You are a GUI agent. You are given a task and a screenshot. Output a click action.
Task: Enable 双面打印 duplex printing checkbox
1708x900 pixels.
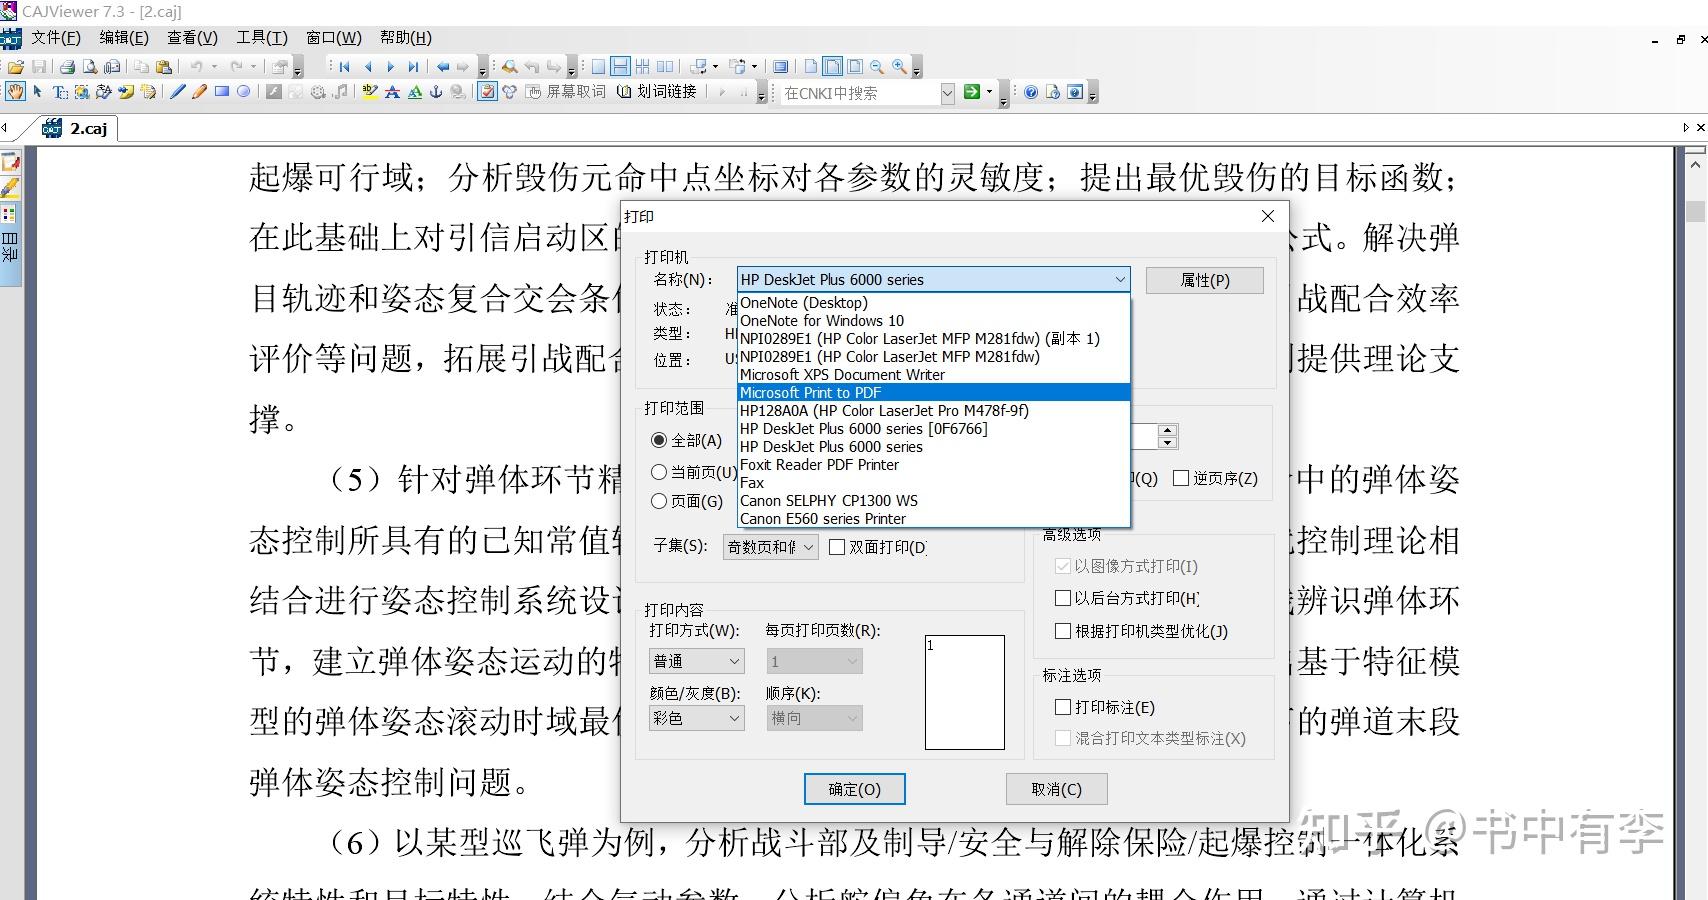click(838, 547)
